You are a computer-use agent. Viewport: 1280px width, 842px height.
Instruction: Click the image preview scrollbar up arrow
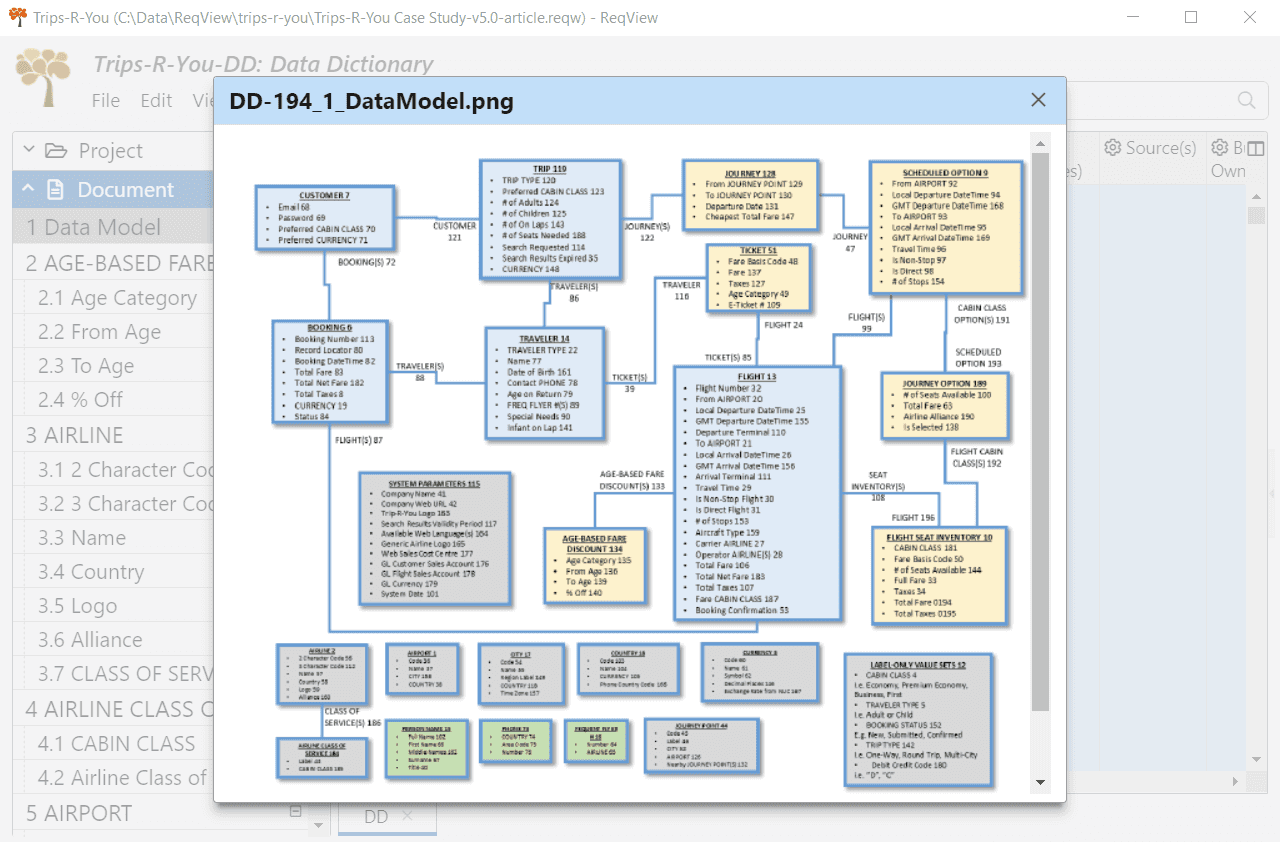point(1040,143)
